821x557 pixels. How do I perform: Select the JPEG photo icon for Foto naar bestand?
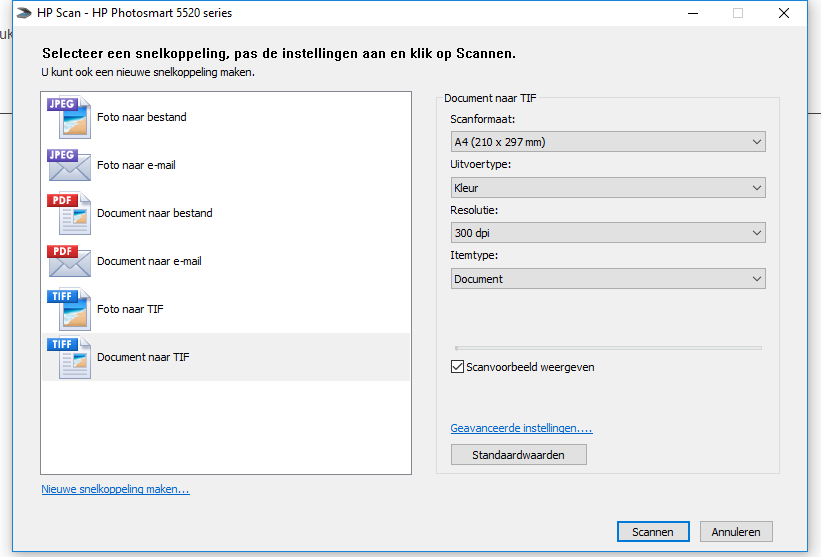click(69, 117)
